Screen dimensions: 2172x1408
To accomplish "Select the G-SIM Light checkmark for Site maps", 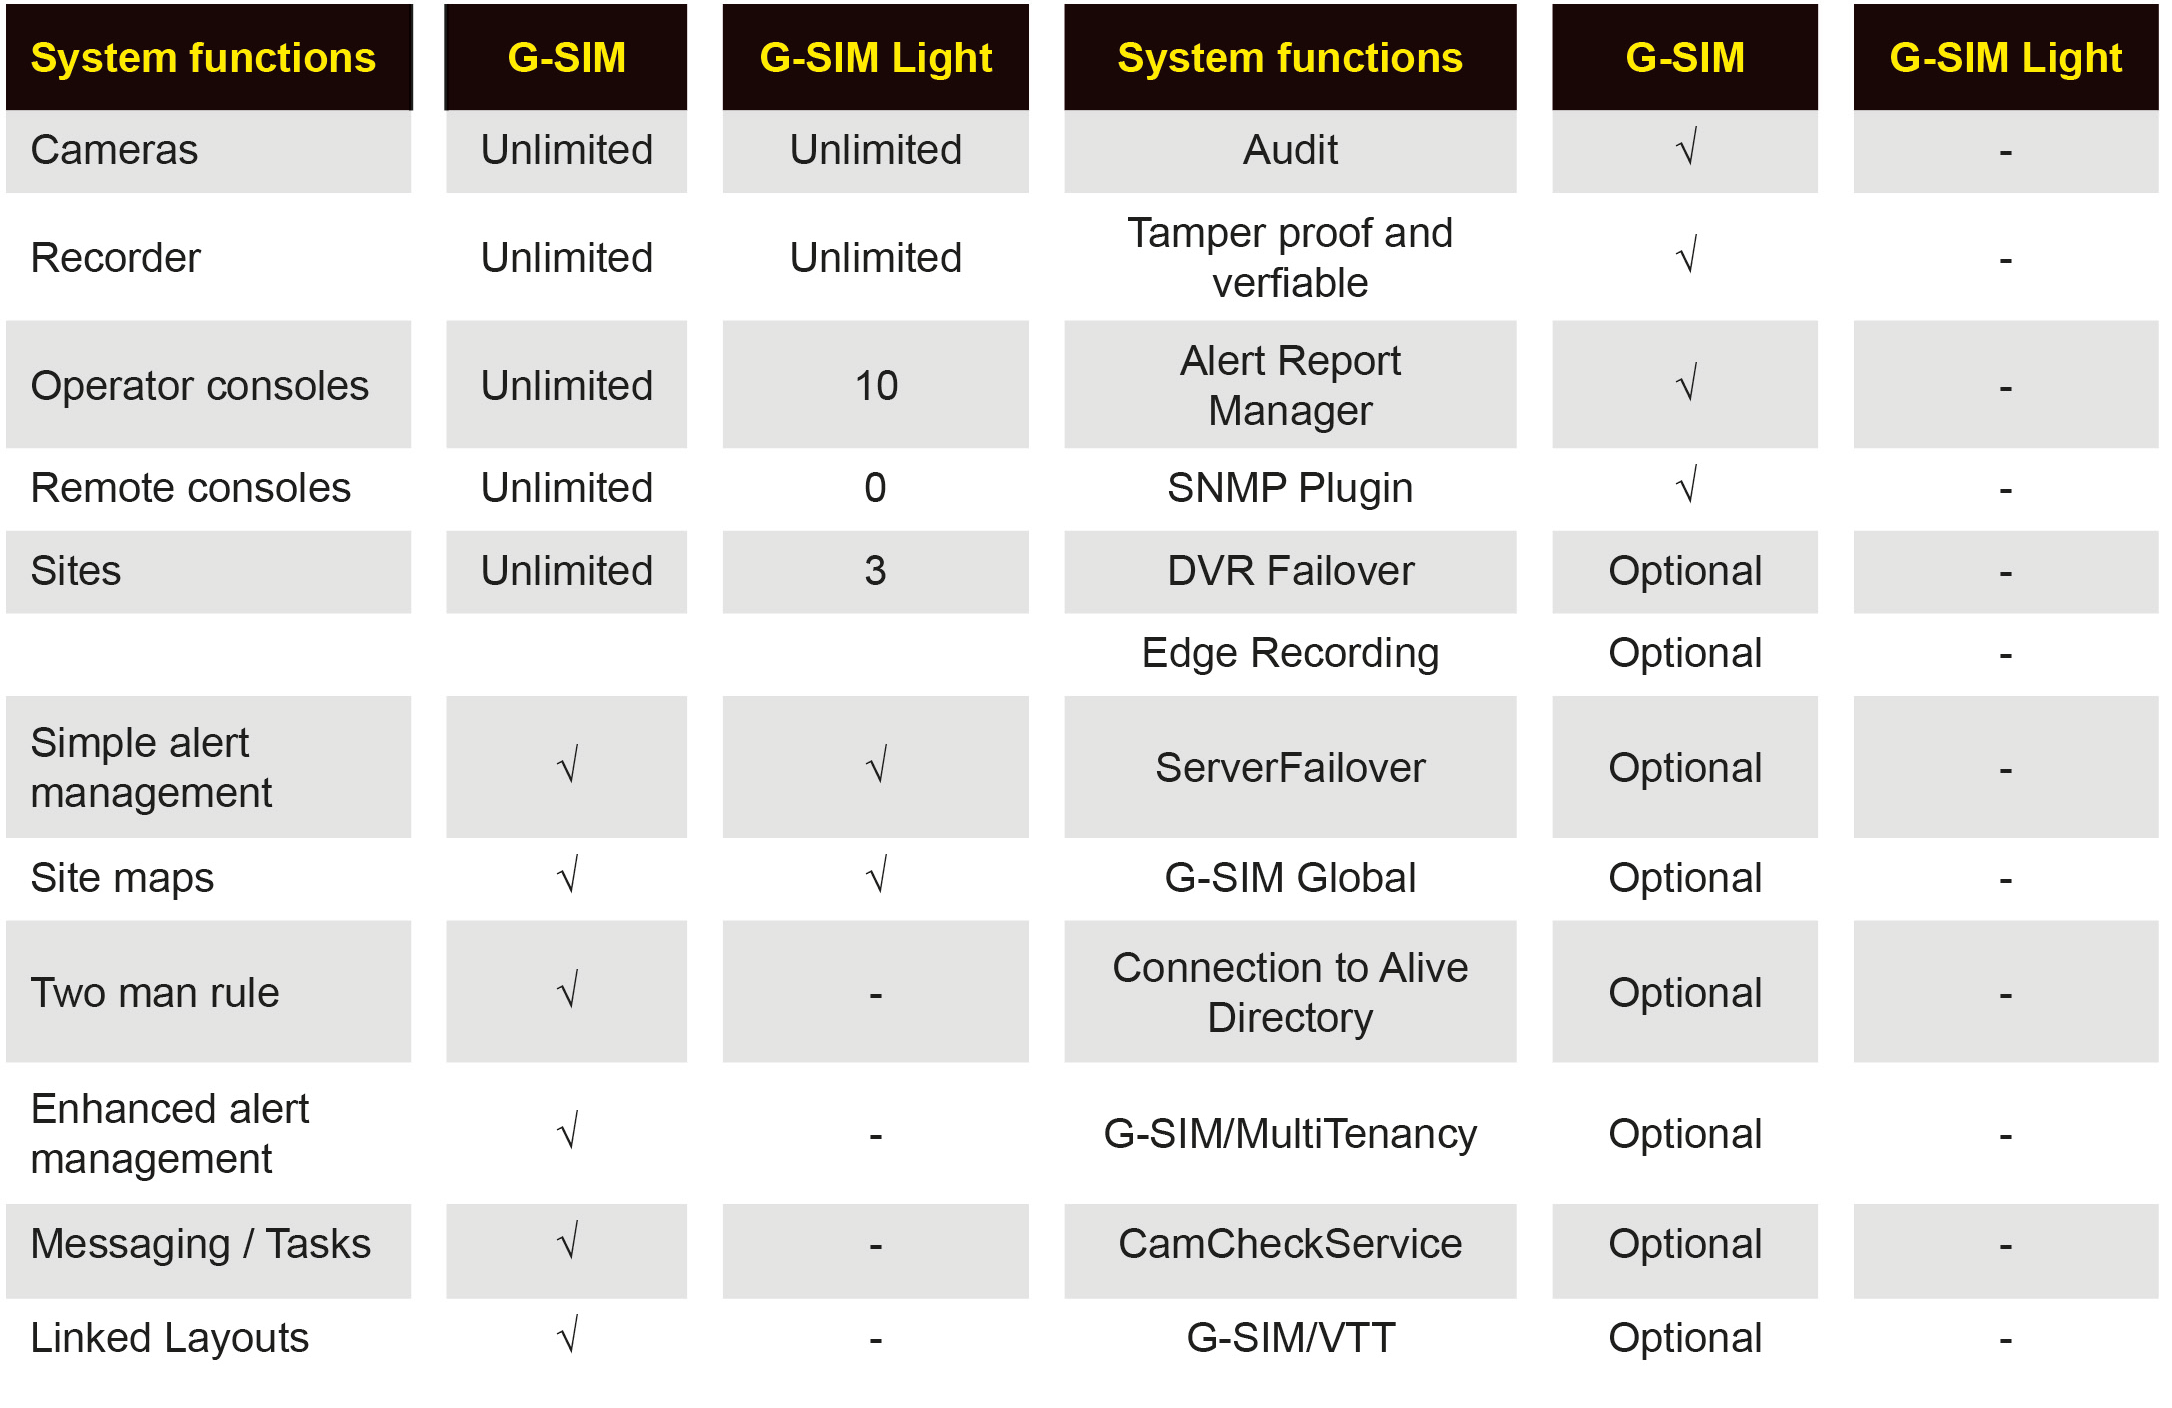I will [877, 874].
